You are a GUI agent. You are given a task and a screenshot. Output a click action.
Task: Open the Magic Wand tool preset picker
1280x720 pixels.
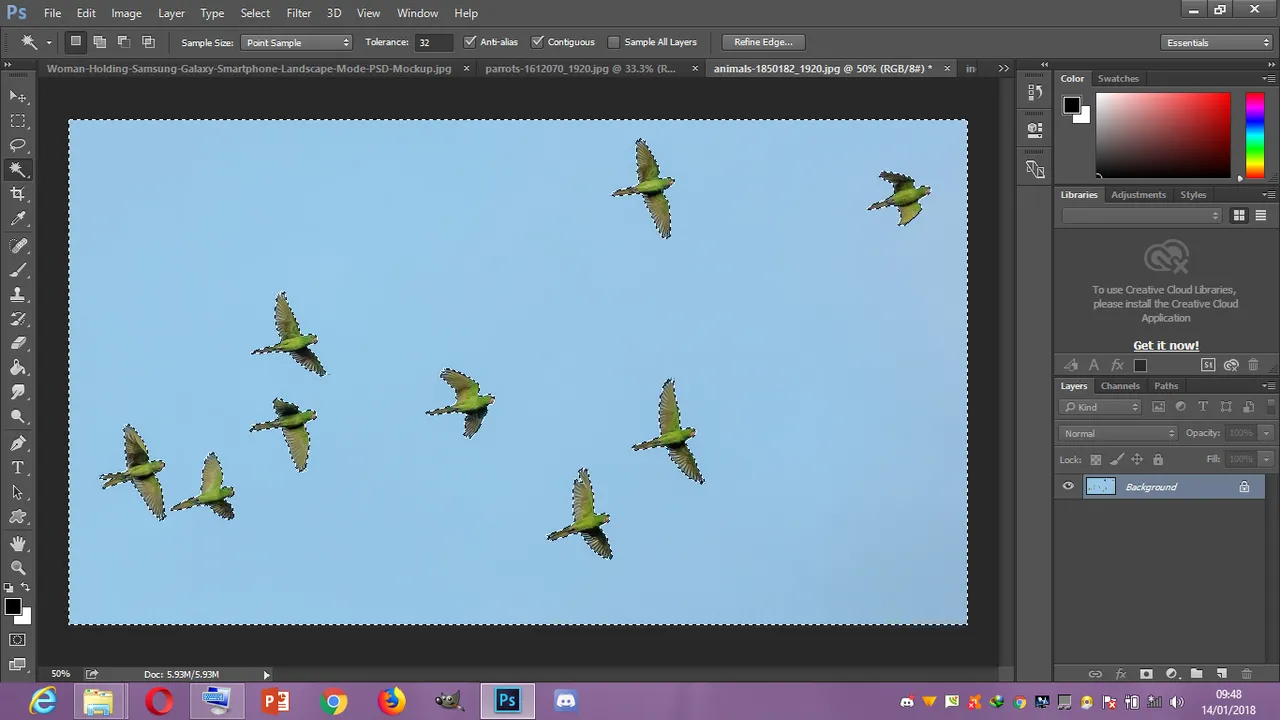pyautogui.click(x=34, y=42)
